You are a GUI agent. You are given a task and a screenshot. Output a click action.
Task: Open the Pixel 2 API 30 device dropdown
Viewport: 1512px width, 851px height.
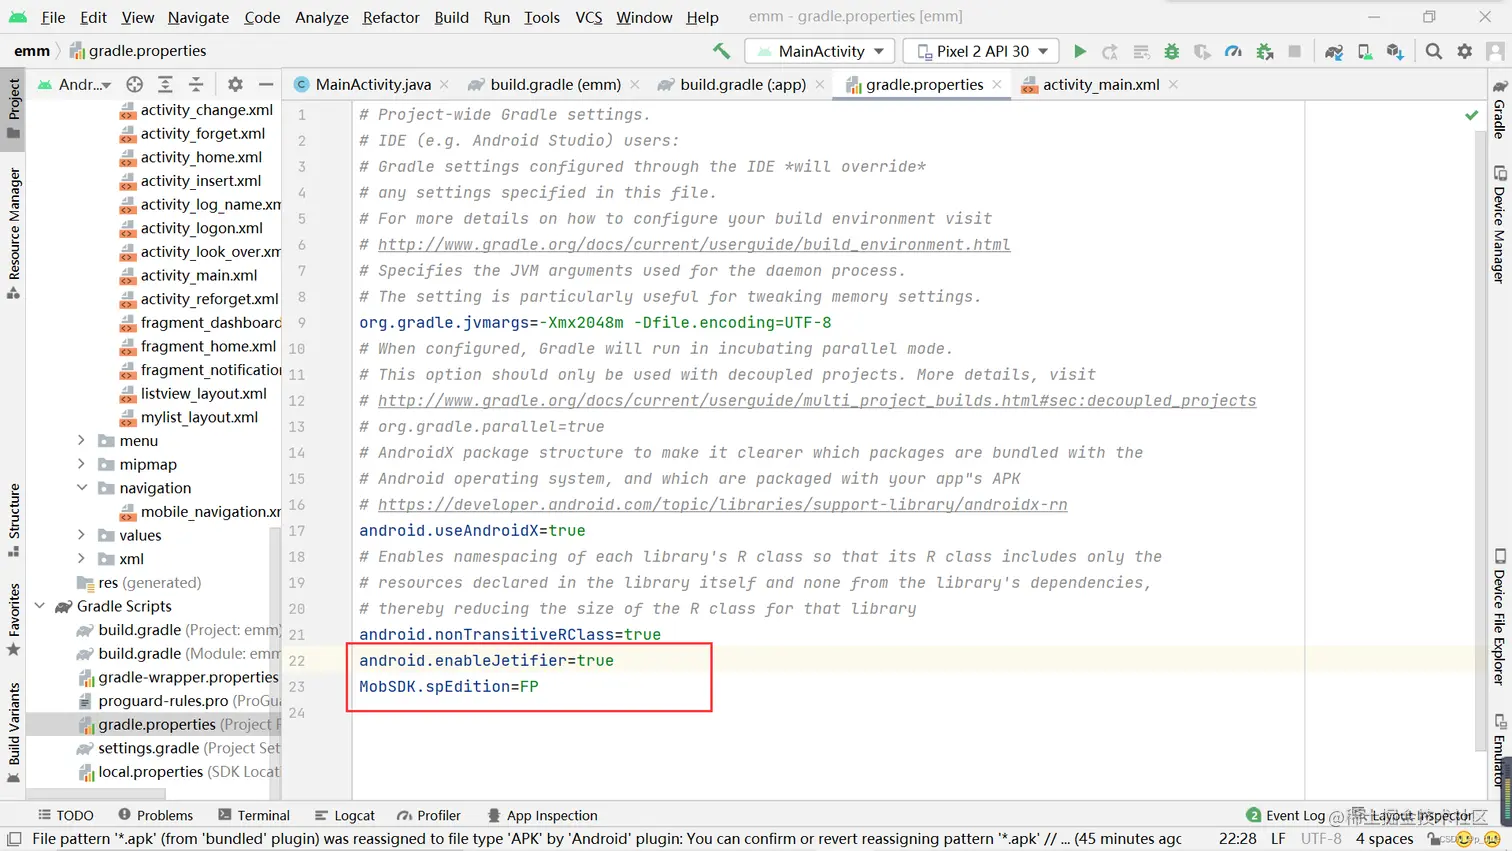click(x=981, y=51)
